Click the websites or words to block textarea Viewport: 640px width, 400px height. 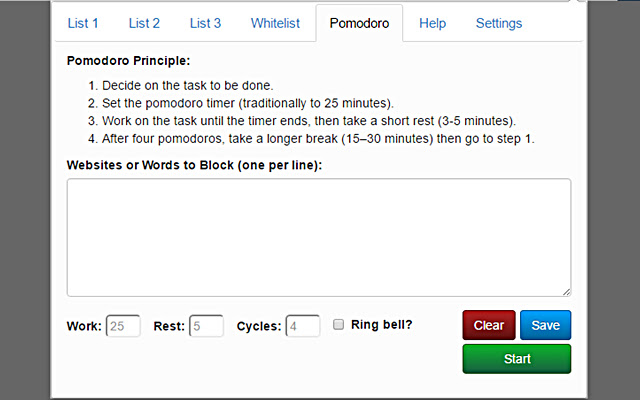tap(318, 237)
